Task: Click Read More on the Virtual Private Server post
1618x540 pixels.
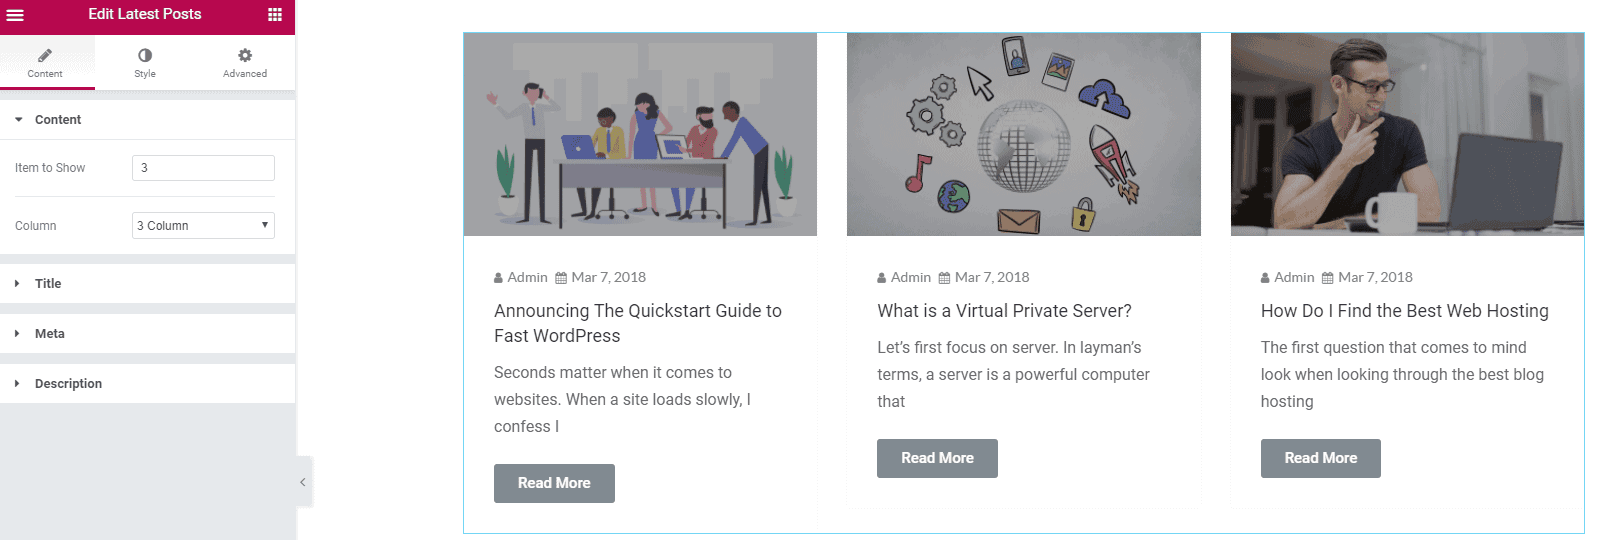Action: click(x=937, y=458)
